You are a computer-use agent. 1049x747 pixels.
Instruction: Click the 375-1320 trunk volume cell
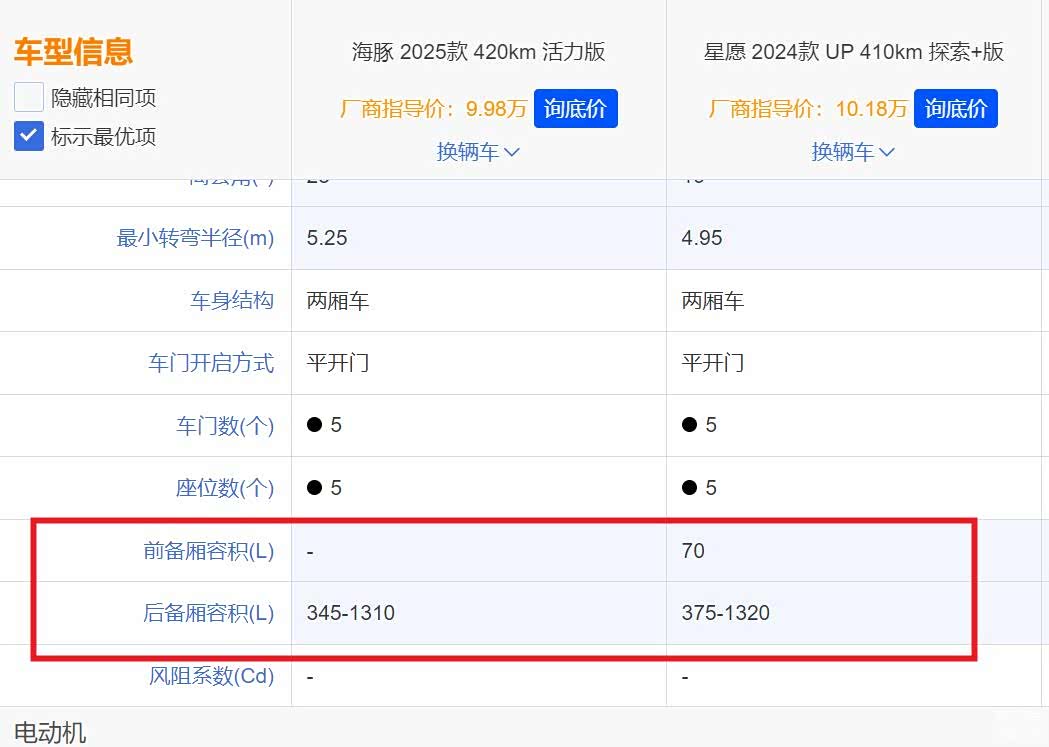725,613
